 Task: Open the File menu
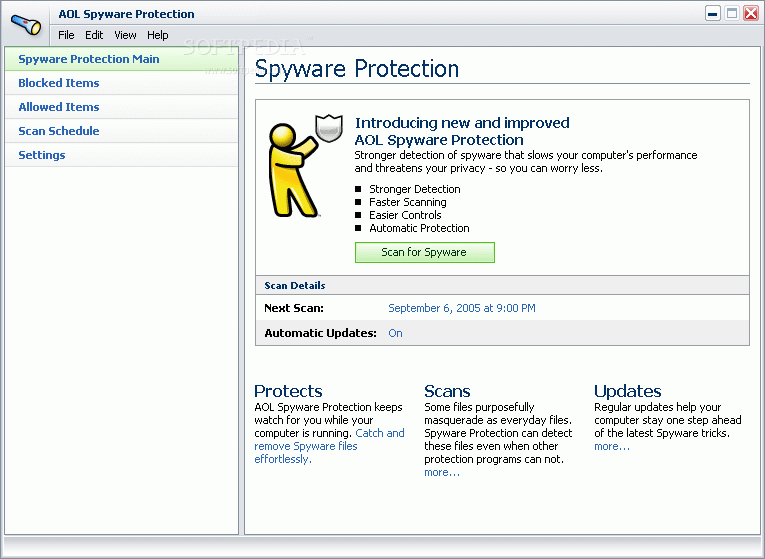click(x=66, y=35)
